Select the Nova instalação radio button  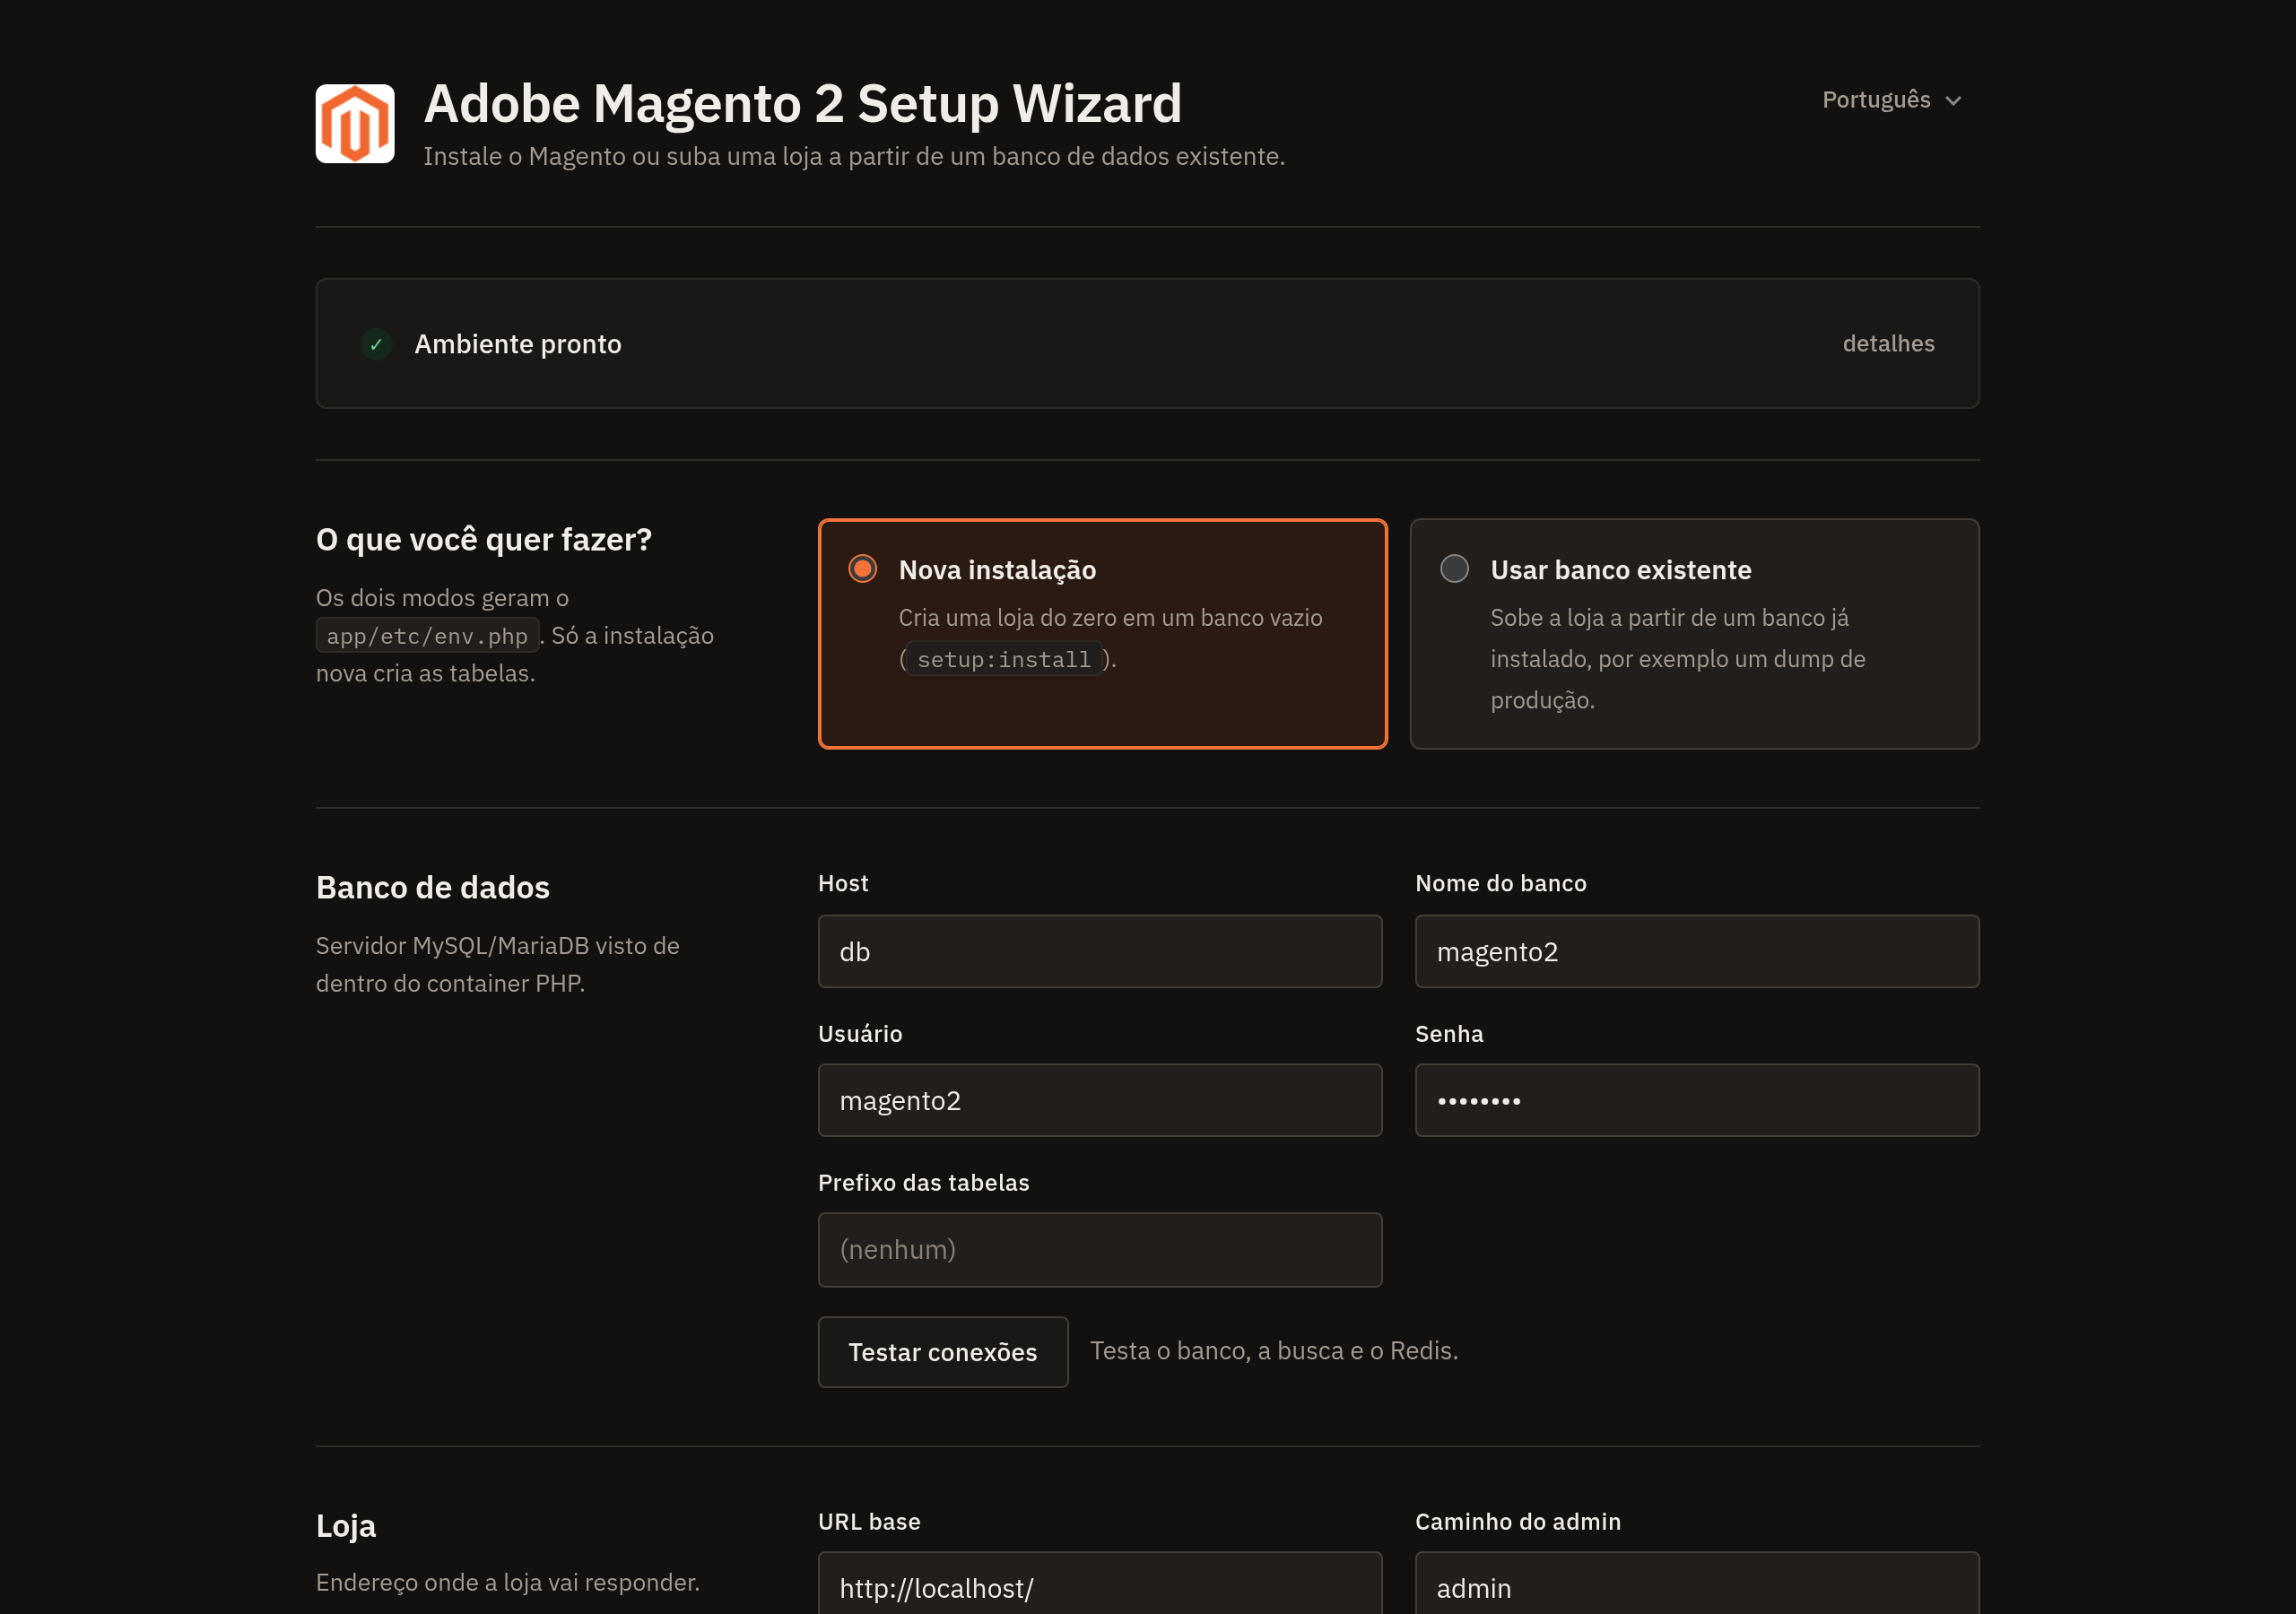862,569
